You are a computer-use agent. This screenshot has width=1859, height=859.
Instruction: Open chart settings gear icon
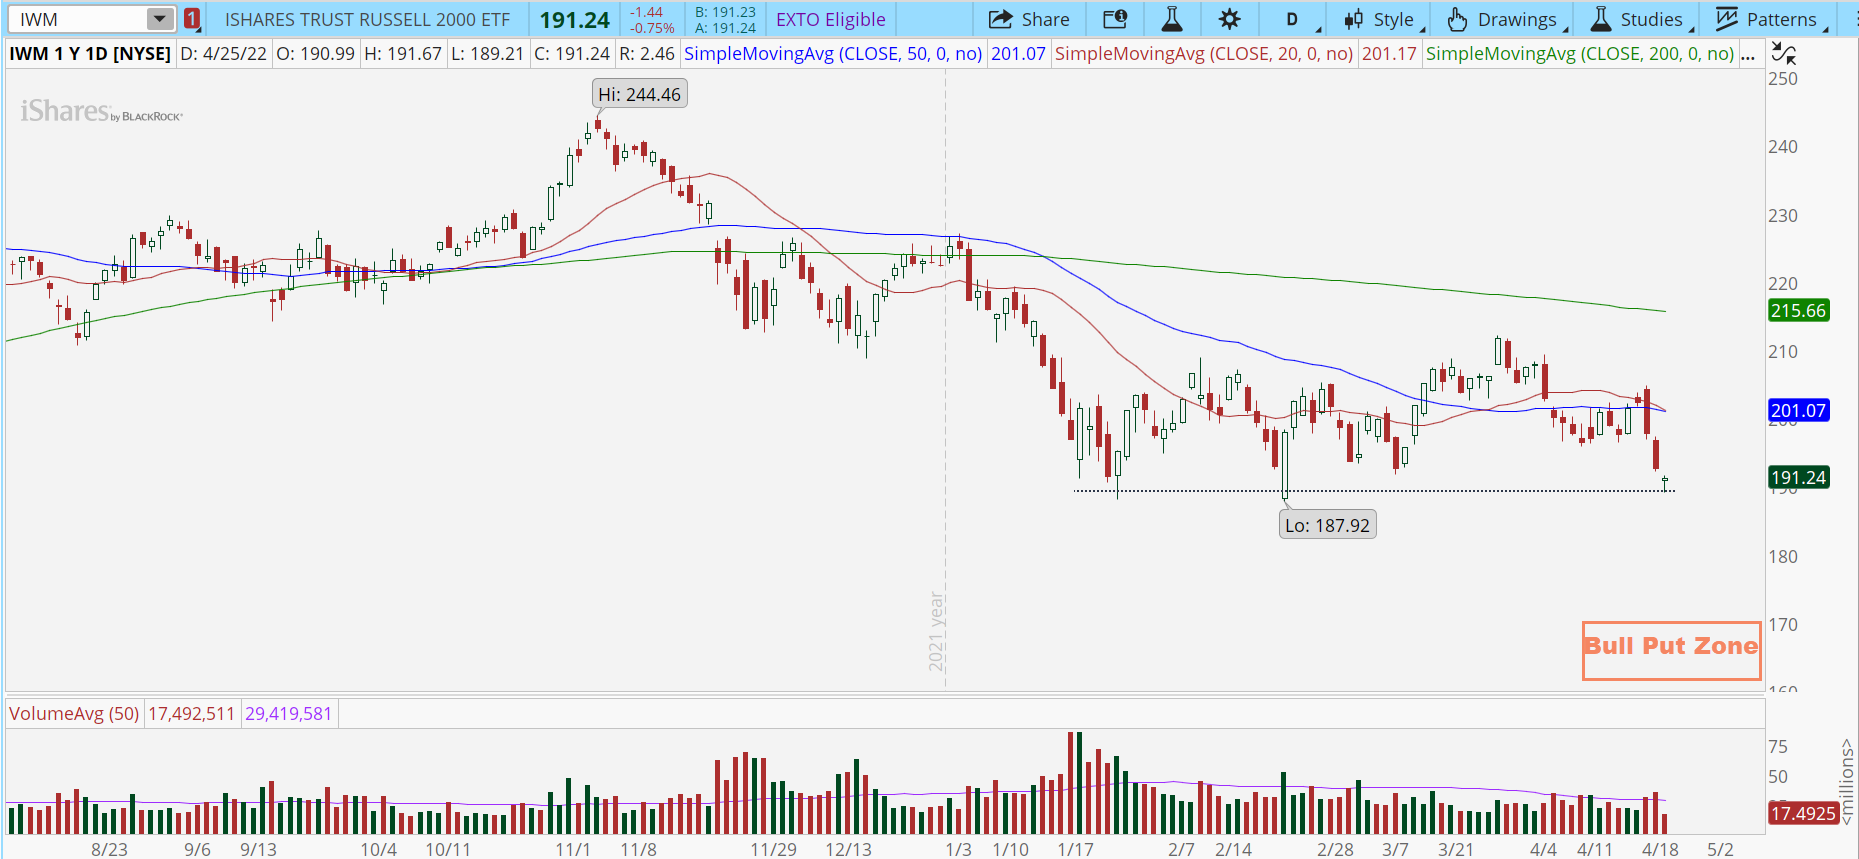pyautogui.click(x=1229, y=19)
